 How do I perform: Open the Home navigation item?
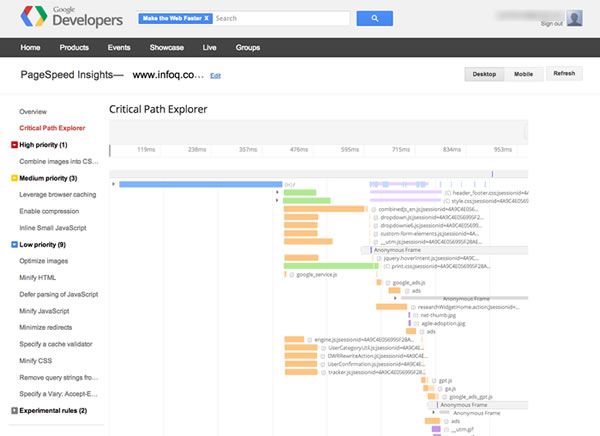(x=30, y=47)
